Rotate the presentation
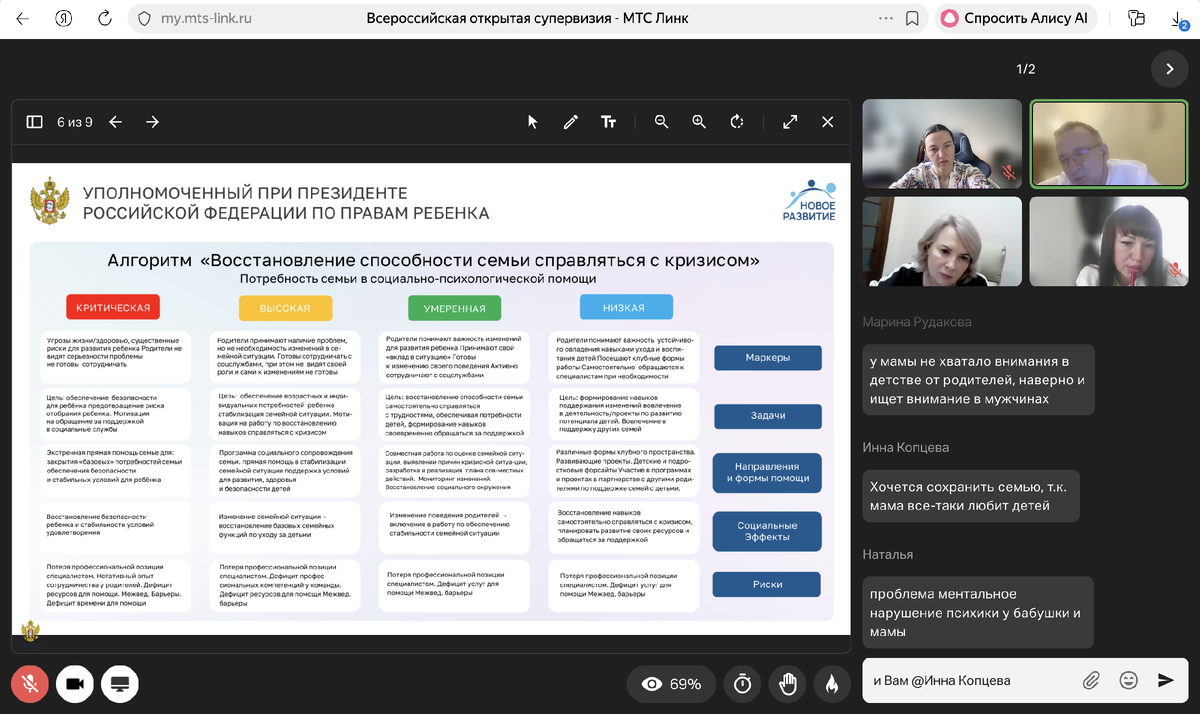Viewport: 1200px width, 714px height. coord(737,122)
